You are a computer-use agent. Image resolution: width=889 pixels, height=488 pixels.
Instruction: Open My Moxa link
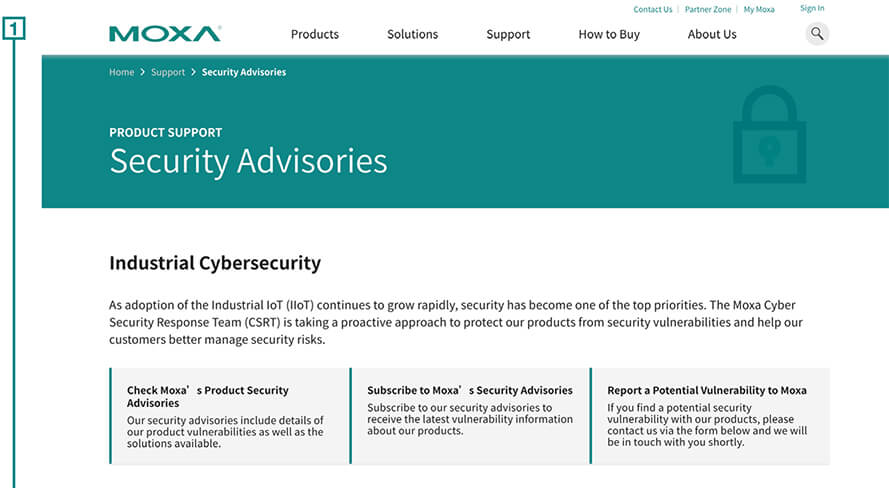pos(758,10)
